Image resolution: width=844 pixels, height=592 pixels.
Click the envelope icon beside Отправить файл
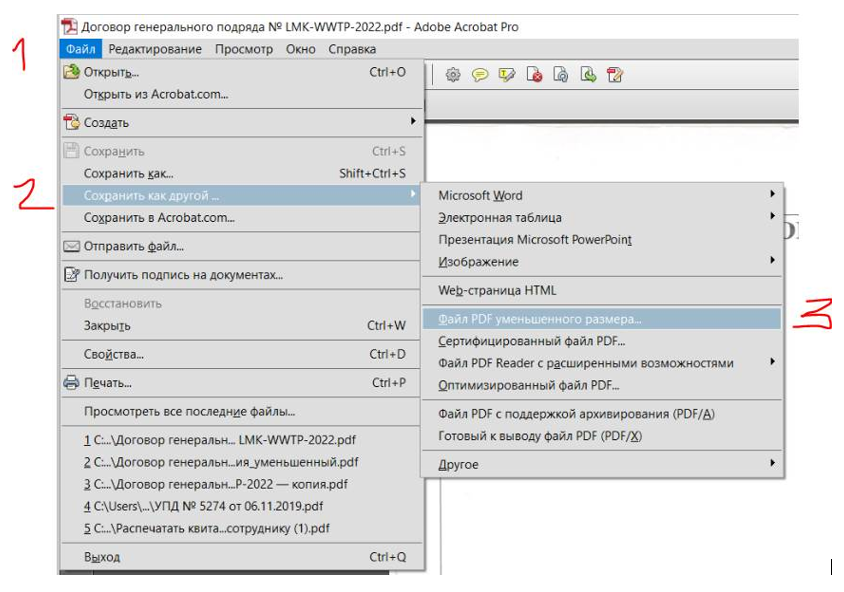click(71, 246)
